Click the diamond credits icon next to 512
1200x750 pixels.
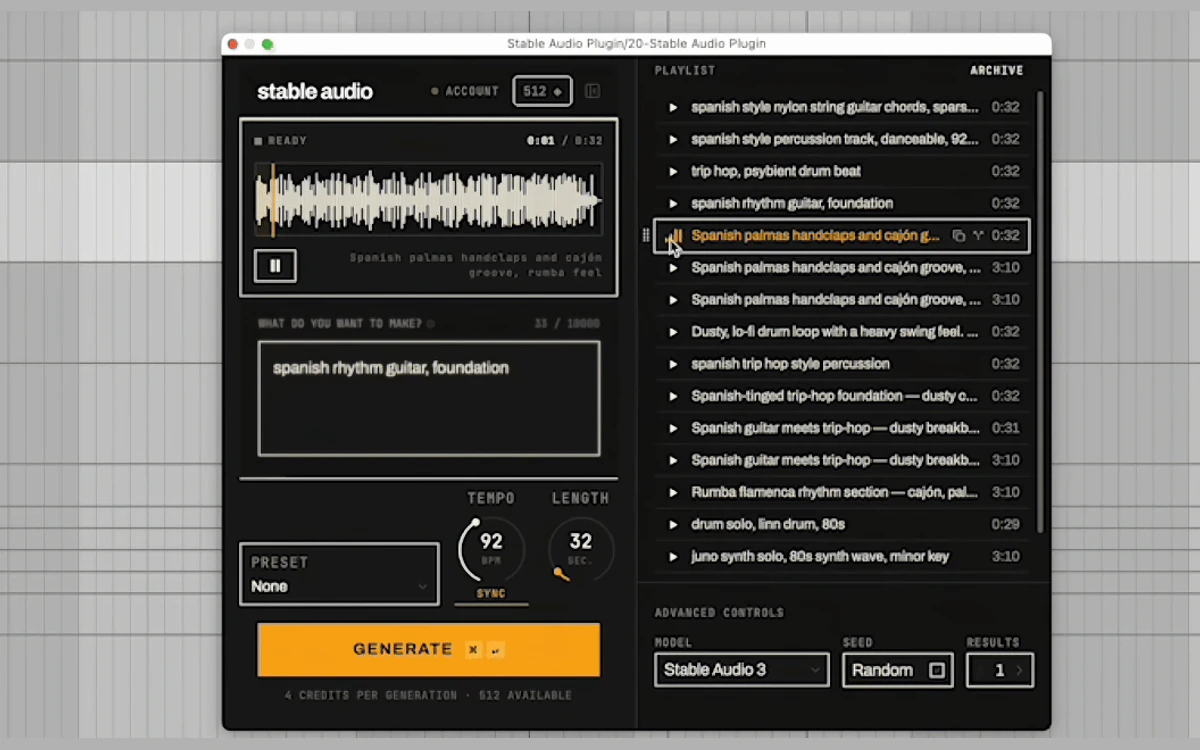click(558, 92)
